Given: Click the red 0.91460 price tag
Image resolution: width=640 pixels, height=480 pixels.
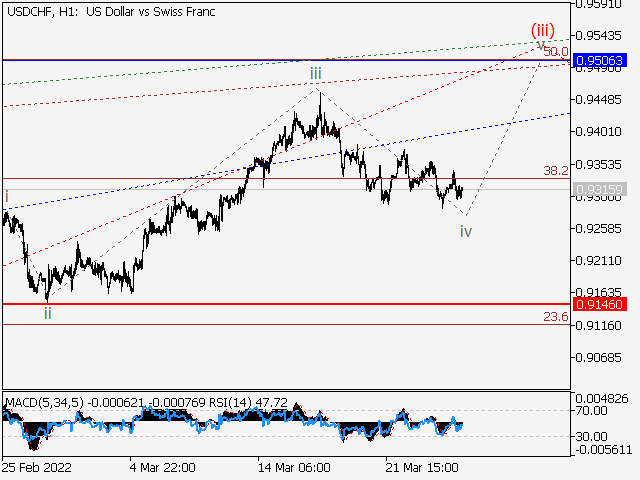Looking at the screenshot, I should click(600, 304).
